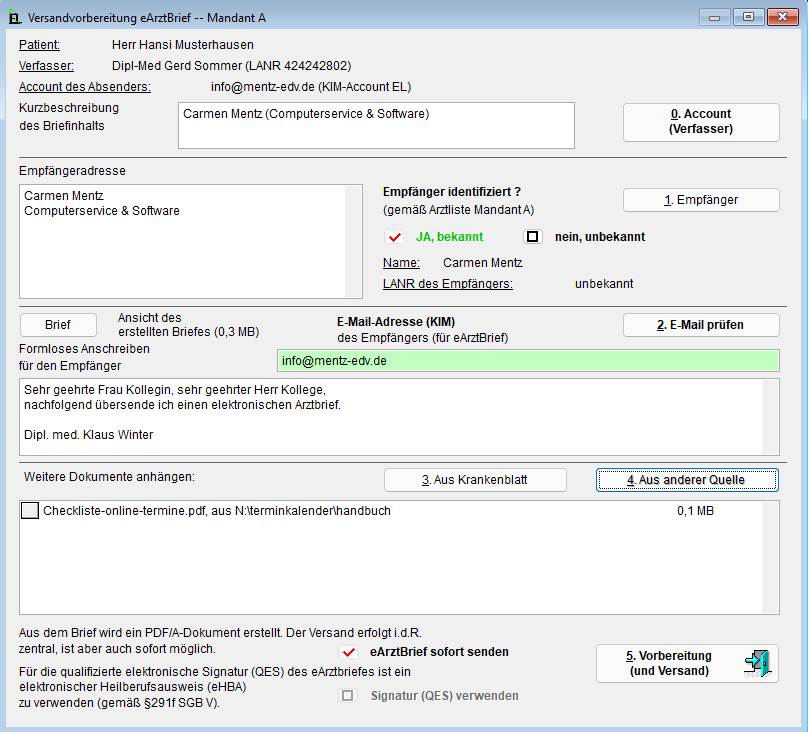Image resolution: width=808 pixels, height=732 pixels.
Task: Focus the green KIM e-mail address field
Action: 528,360
